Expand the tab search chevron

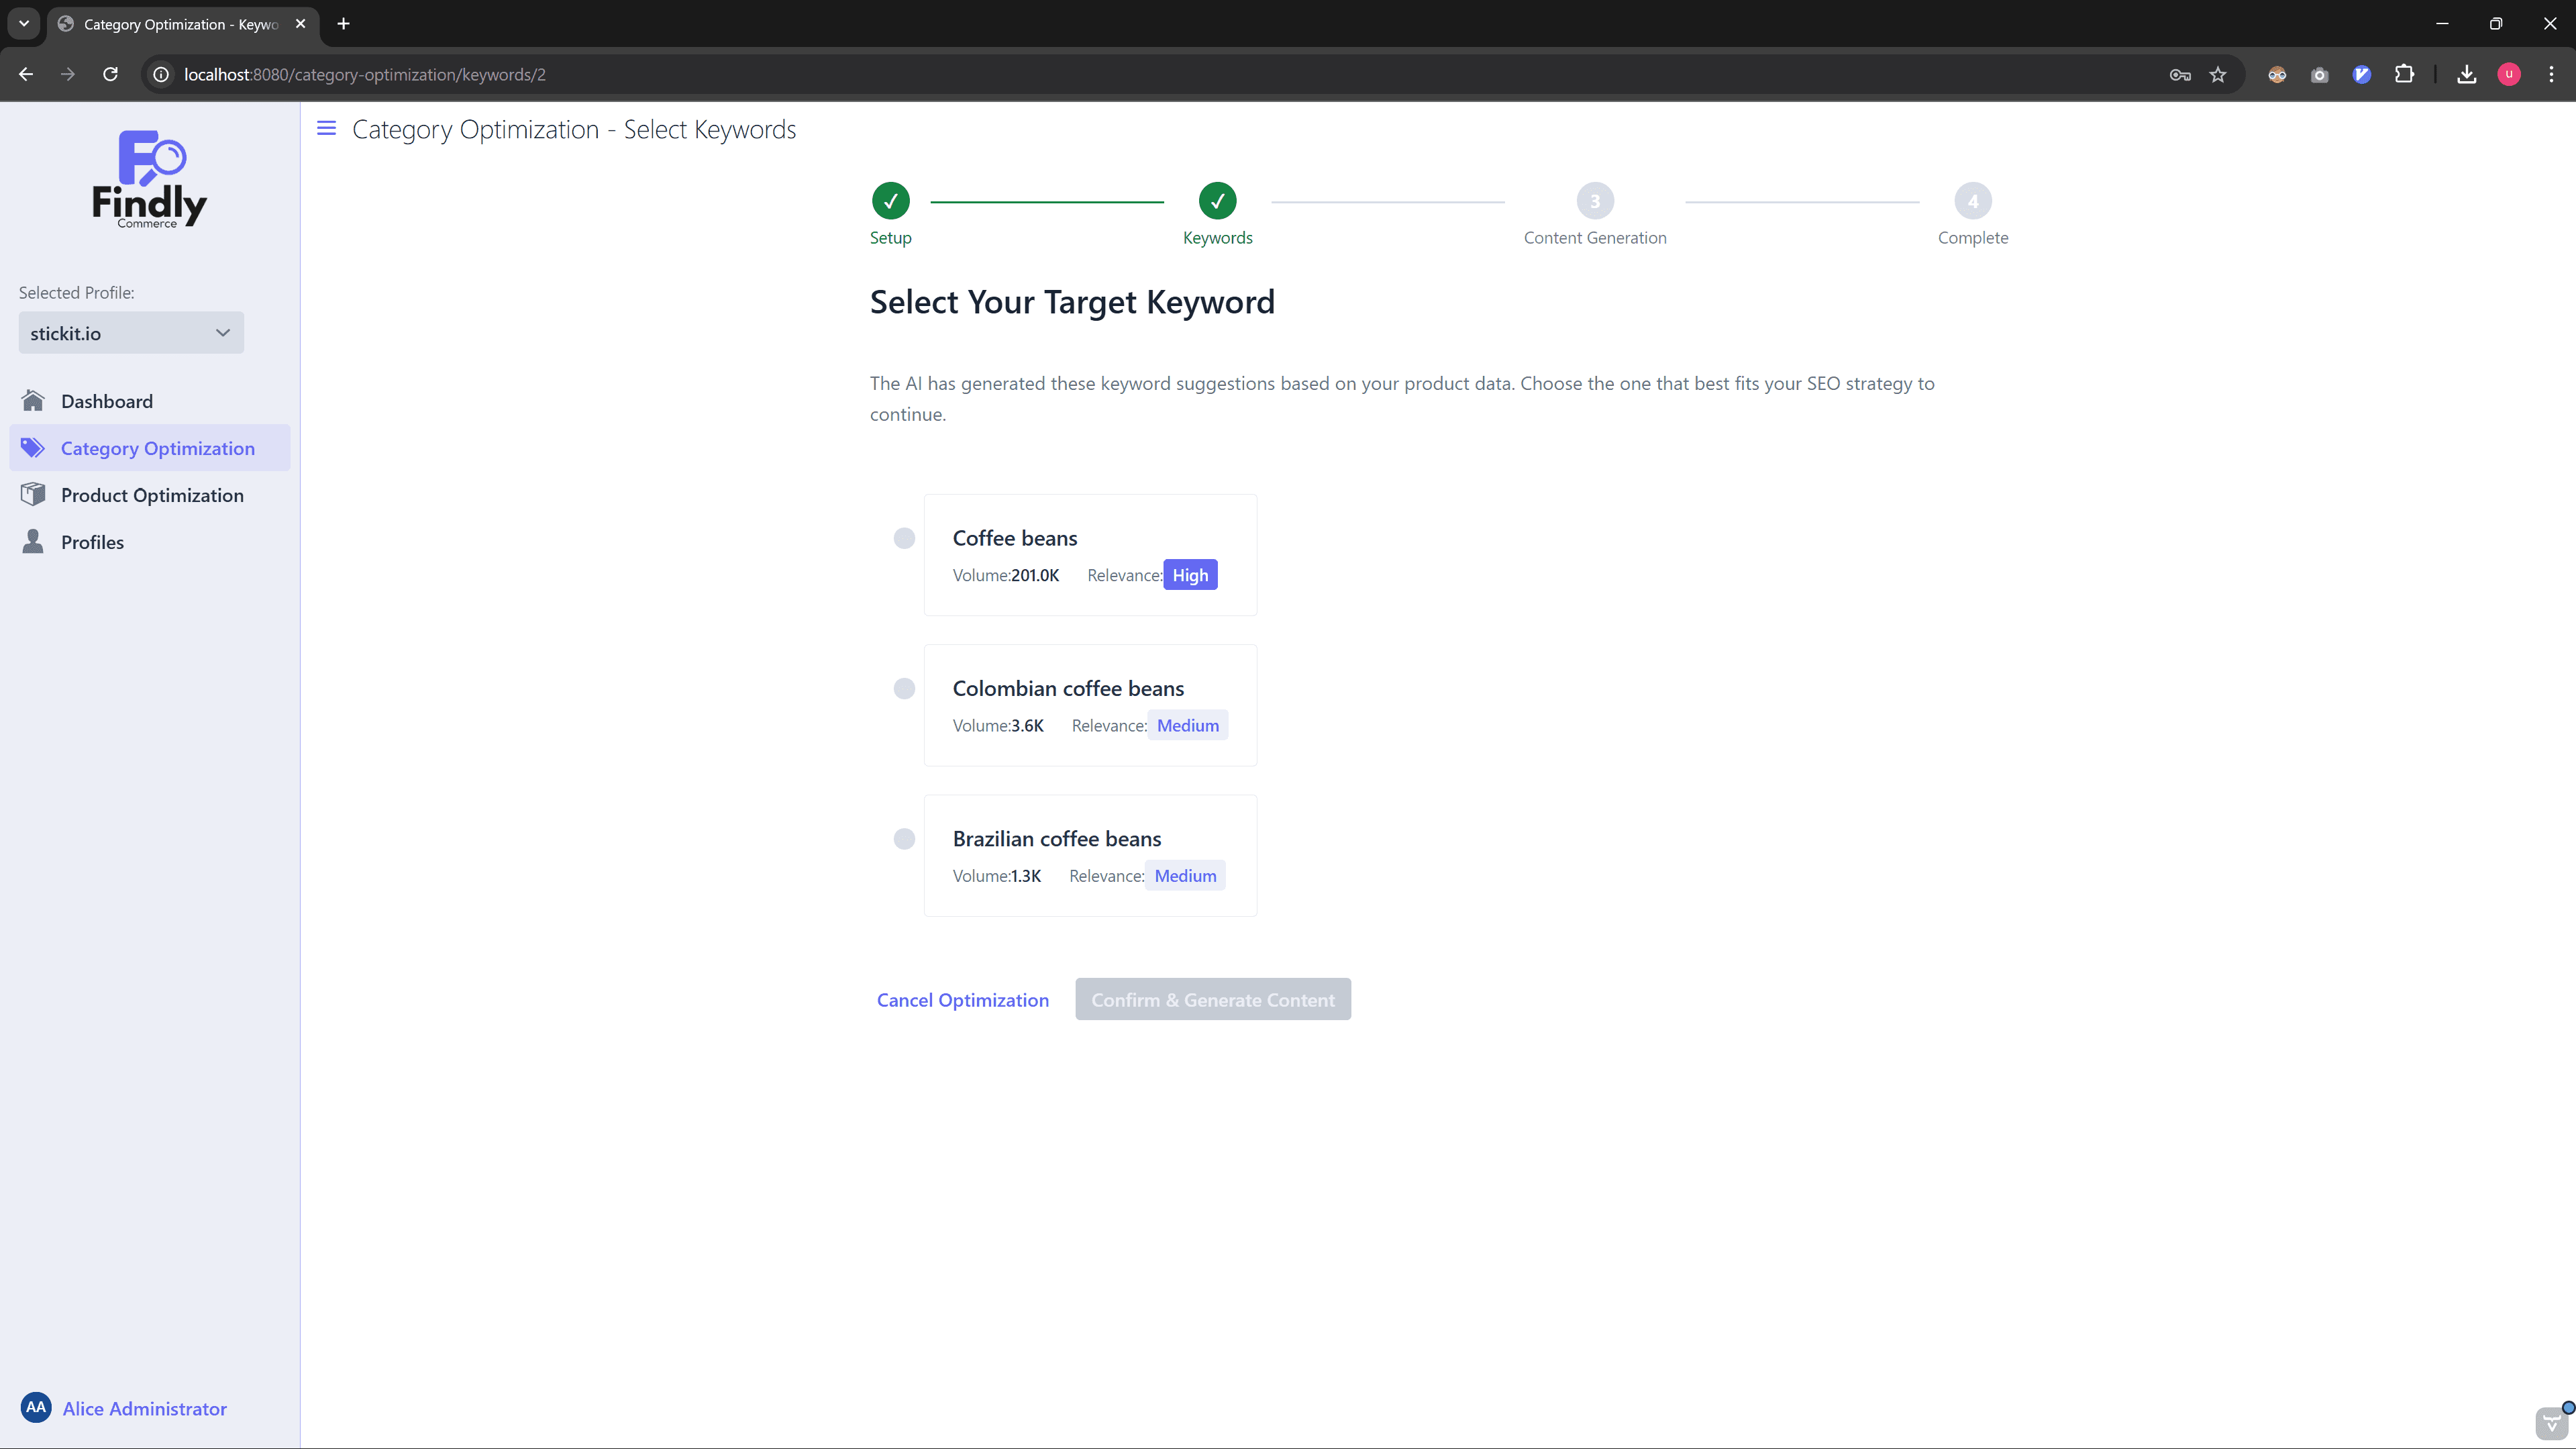(24, 23)
